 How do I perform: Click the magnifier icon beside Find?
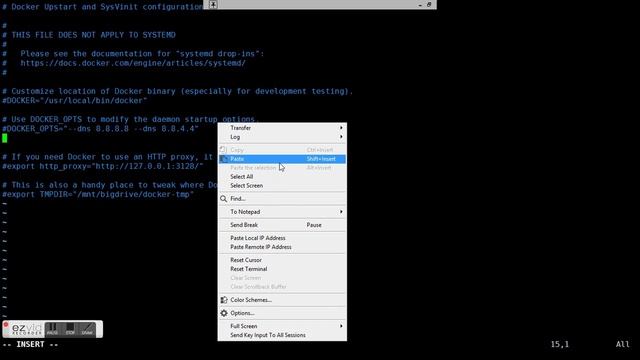(x=223, y=199)
